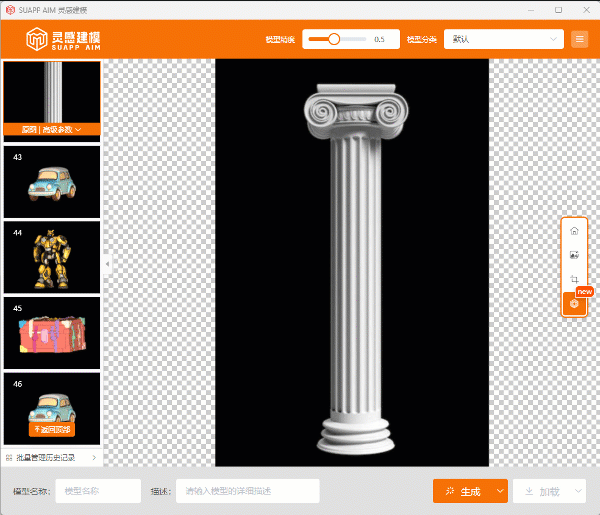The image size is (600, 515).
Task: Focus the model description input field
Action: [248, 491]
